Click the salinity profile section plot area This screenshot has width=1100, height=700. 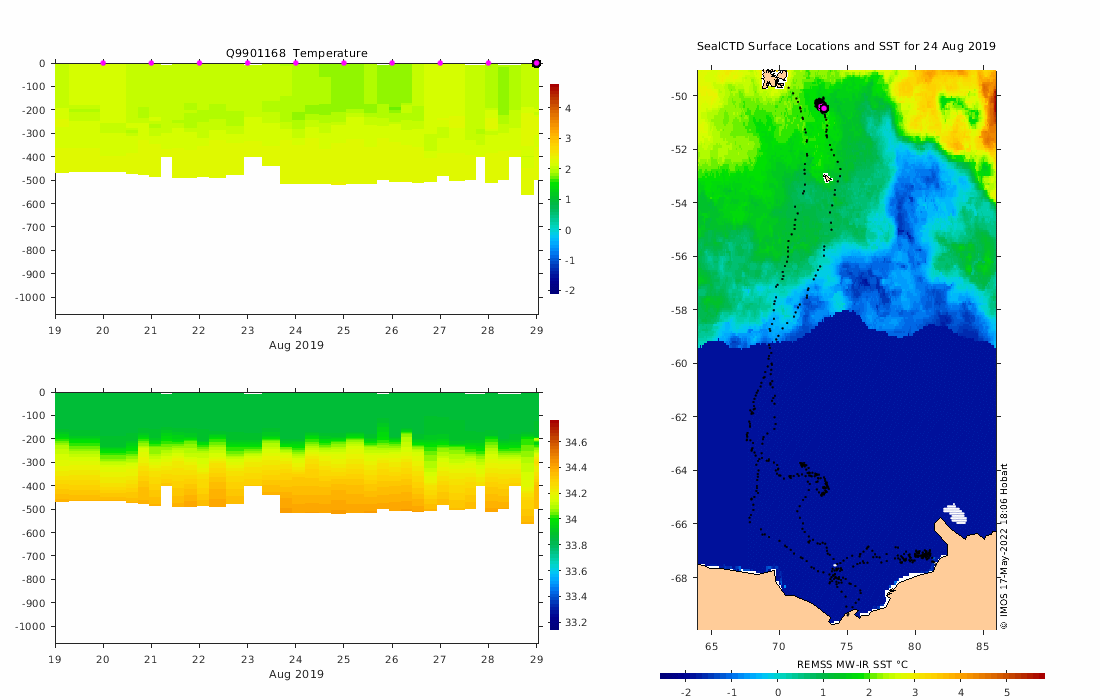coord(297,518)
